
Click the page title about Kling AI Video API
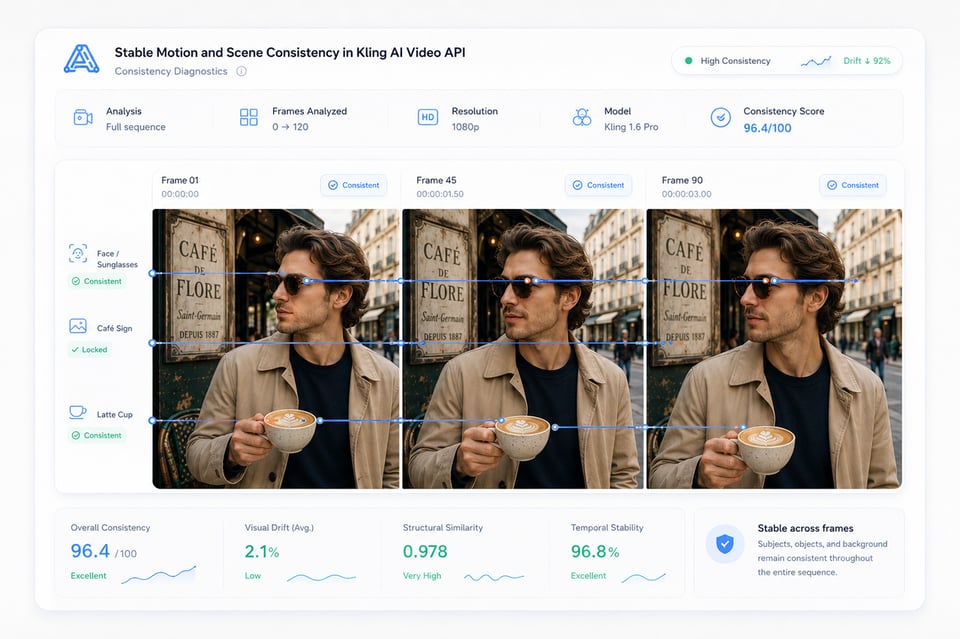click(290, 53)
